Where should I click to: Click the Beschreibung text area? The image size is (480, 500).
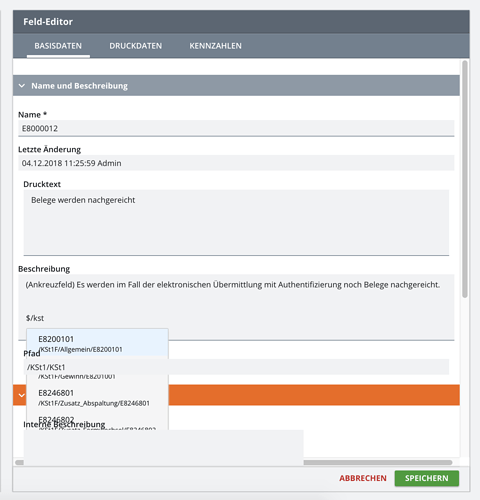[x=236, y=307]
